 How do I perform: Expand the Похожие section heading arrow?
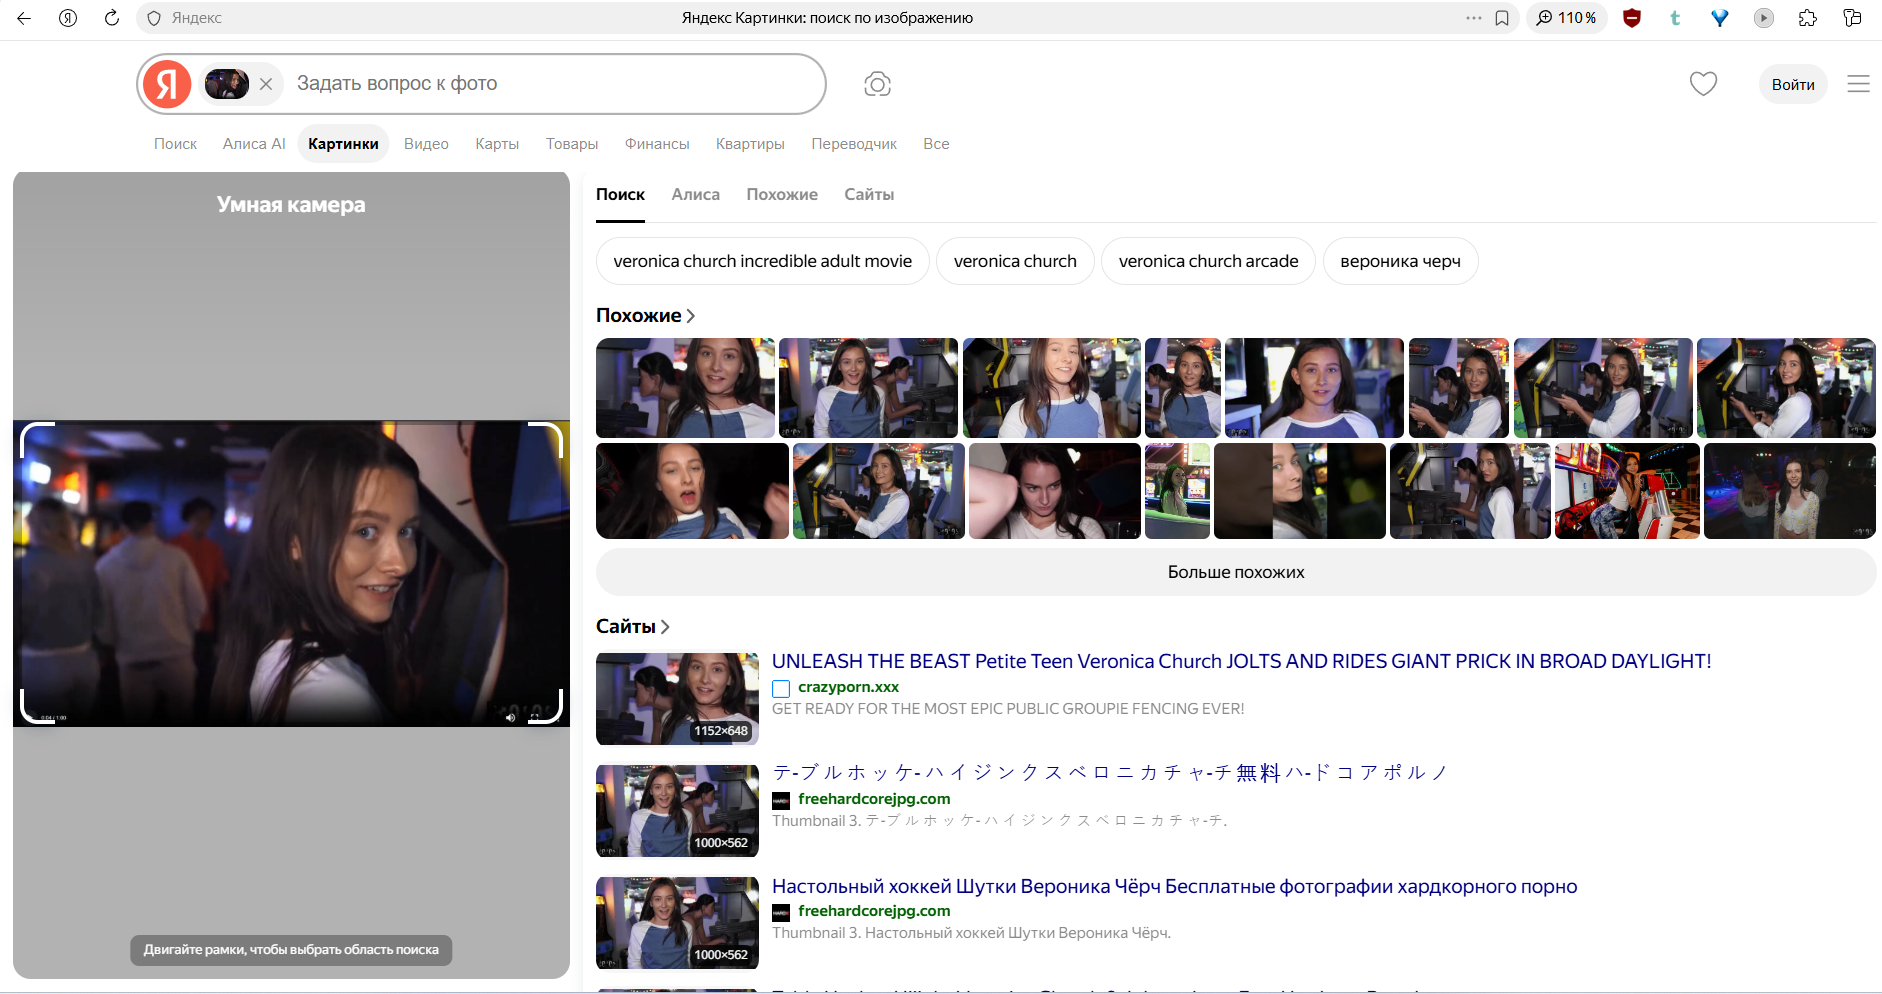[x=691, y=316]
